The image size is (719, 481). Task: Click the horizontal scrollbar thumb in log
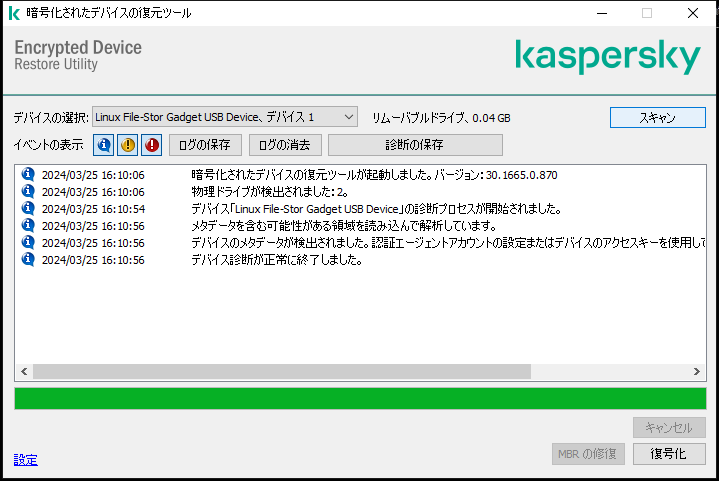coord(282,371)
